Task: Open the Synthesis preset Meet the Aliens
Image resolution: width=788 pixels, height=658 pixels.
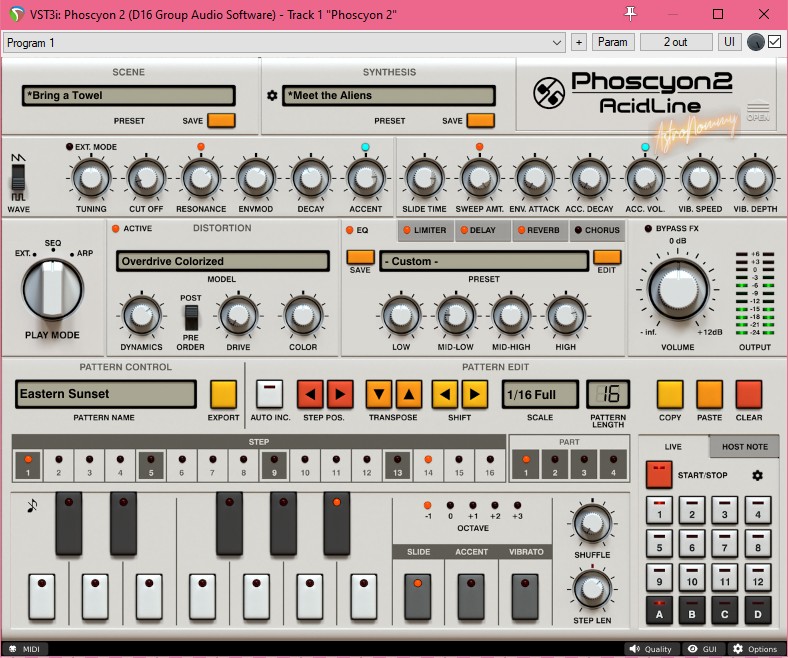Action: [389, 96]
